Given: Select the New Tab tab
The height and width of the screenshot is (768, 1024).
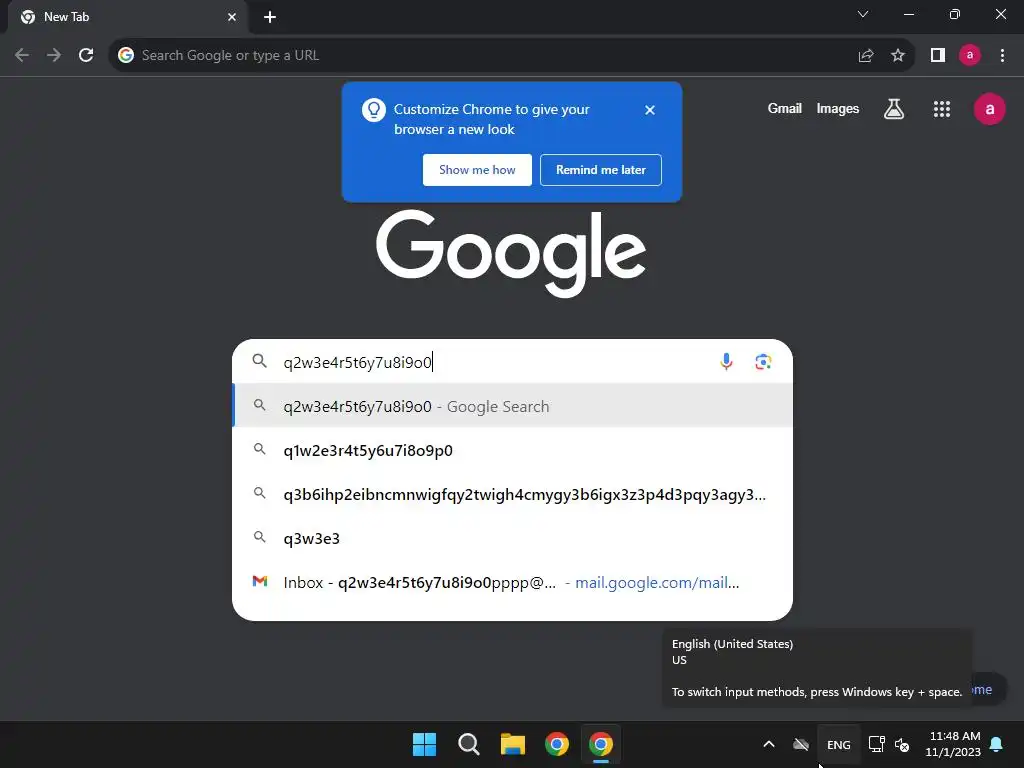Looking at the screenshot, I should 127,17.
